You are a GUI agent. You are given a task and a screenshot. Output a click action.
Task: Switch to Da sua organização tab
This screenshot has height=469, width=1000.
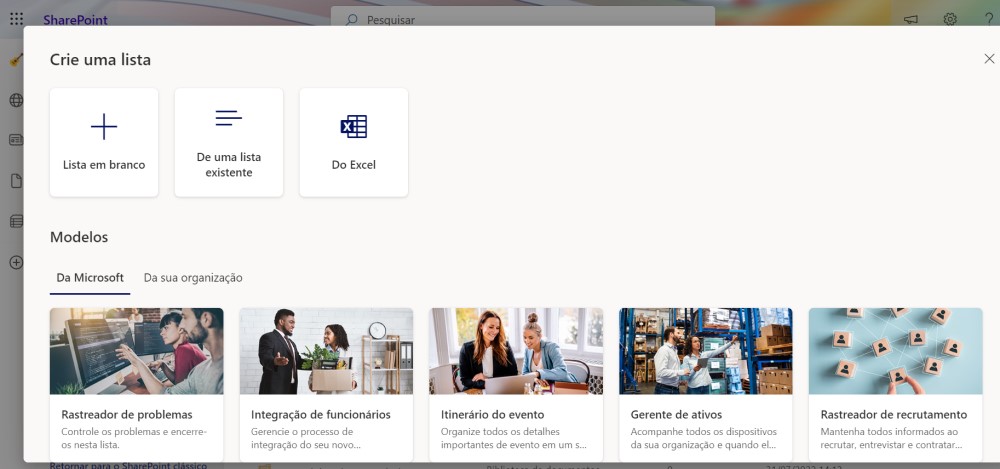[193, 278]
